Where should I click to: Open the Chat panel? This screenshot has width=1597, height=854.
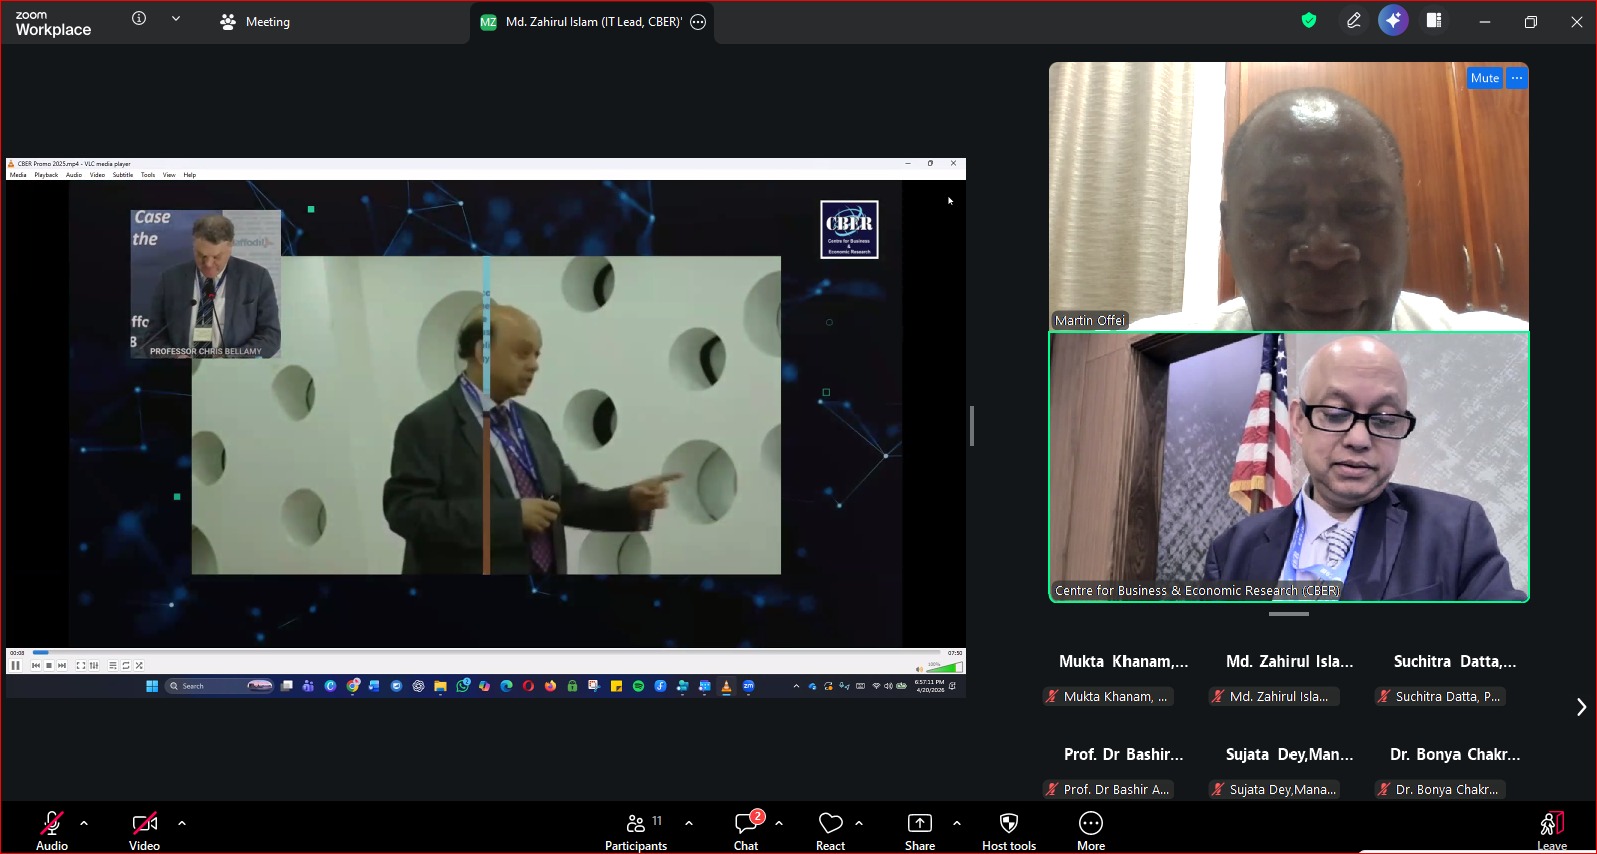click(x=746, y=830)
